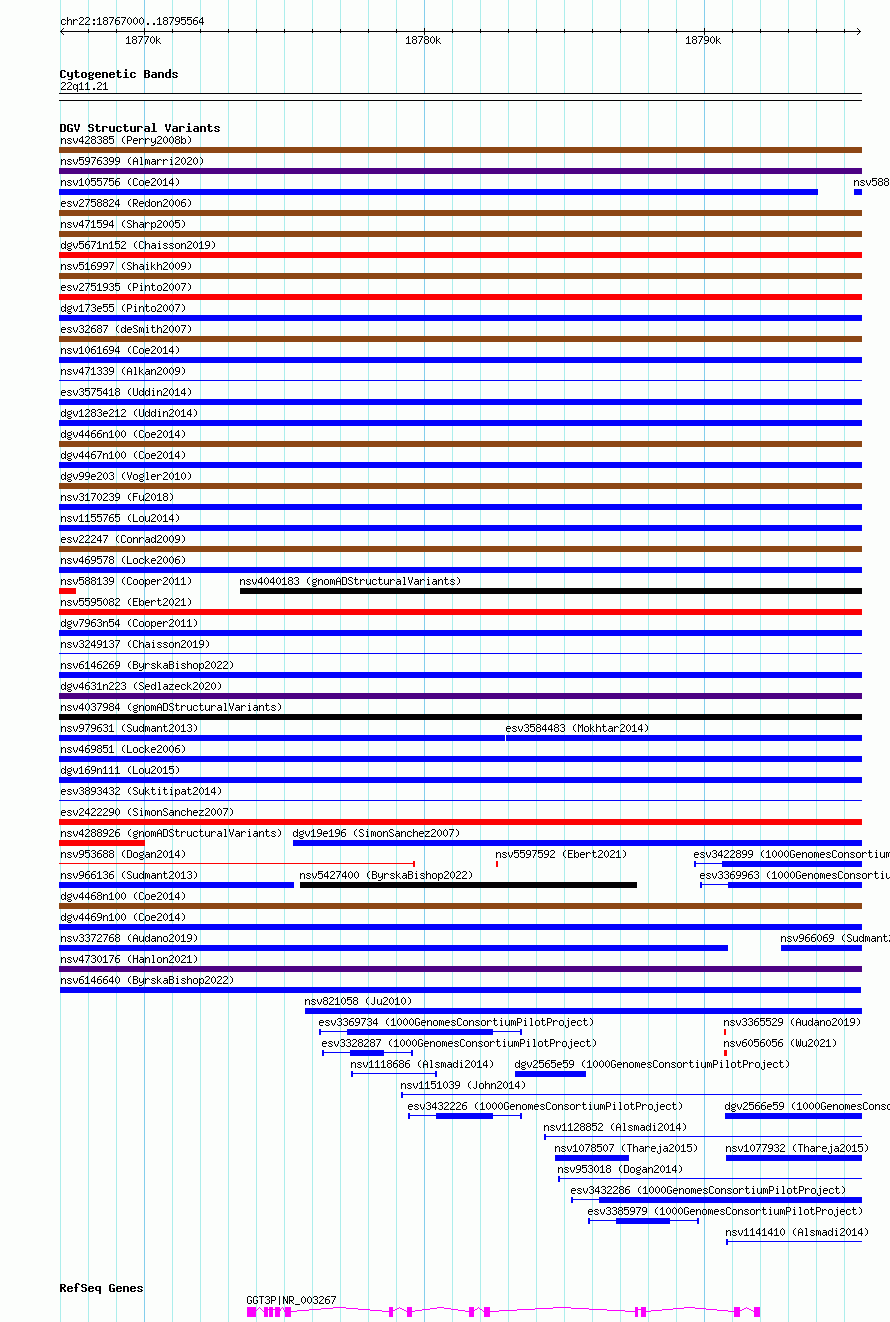This screenshot has height=1322, width=890.
Task: Open dgv19e196 (SimonSanchez2007) variant
Action: (376, 833)
